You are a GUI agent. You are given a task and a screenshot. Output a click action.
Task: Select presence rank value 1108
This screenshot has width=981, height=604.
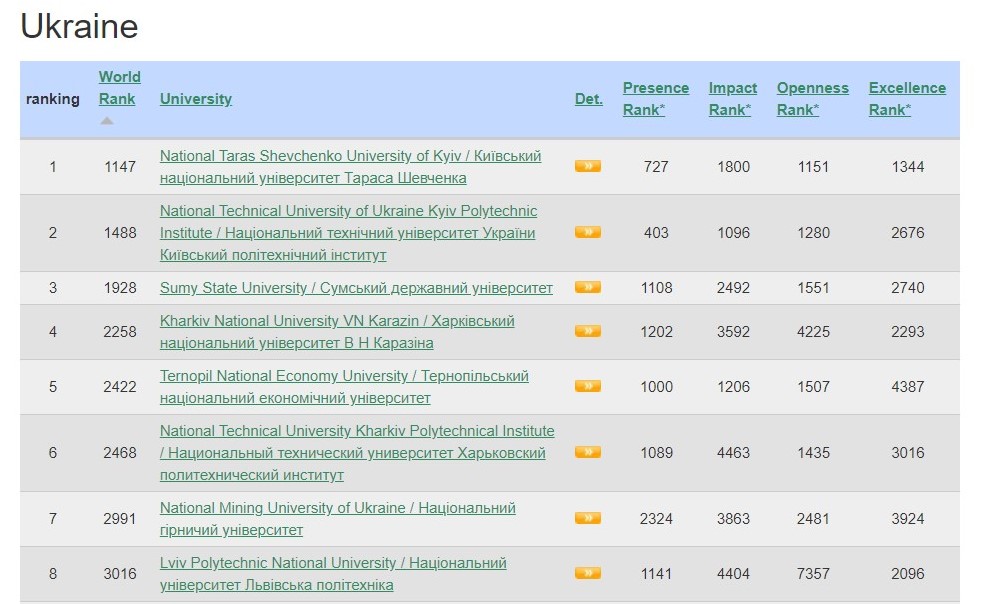(656, 287)
